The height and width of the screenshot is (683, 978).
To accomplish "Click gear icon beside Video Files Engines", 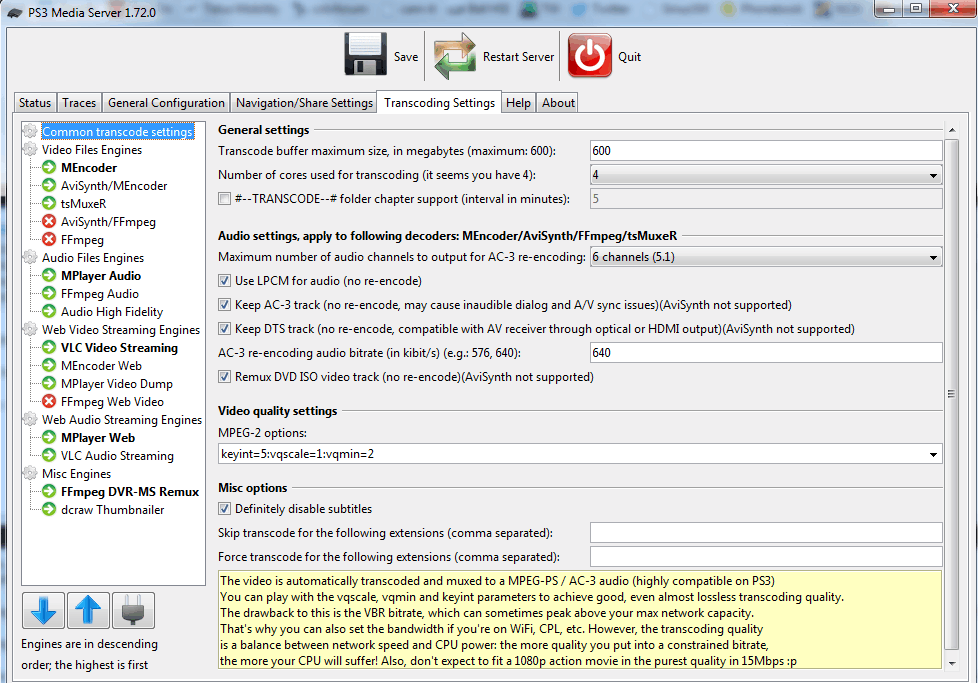I will (30, 149).
